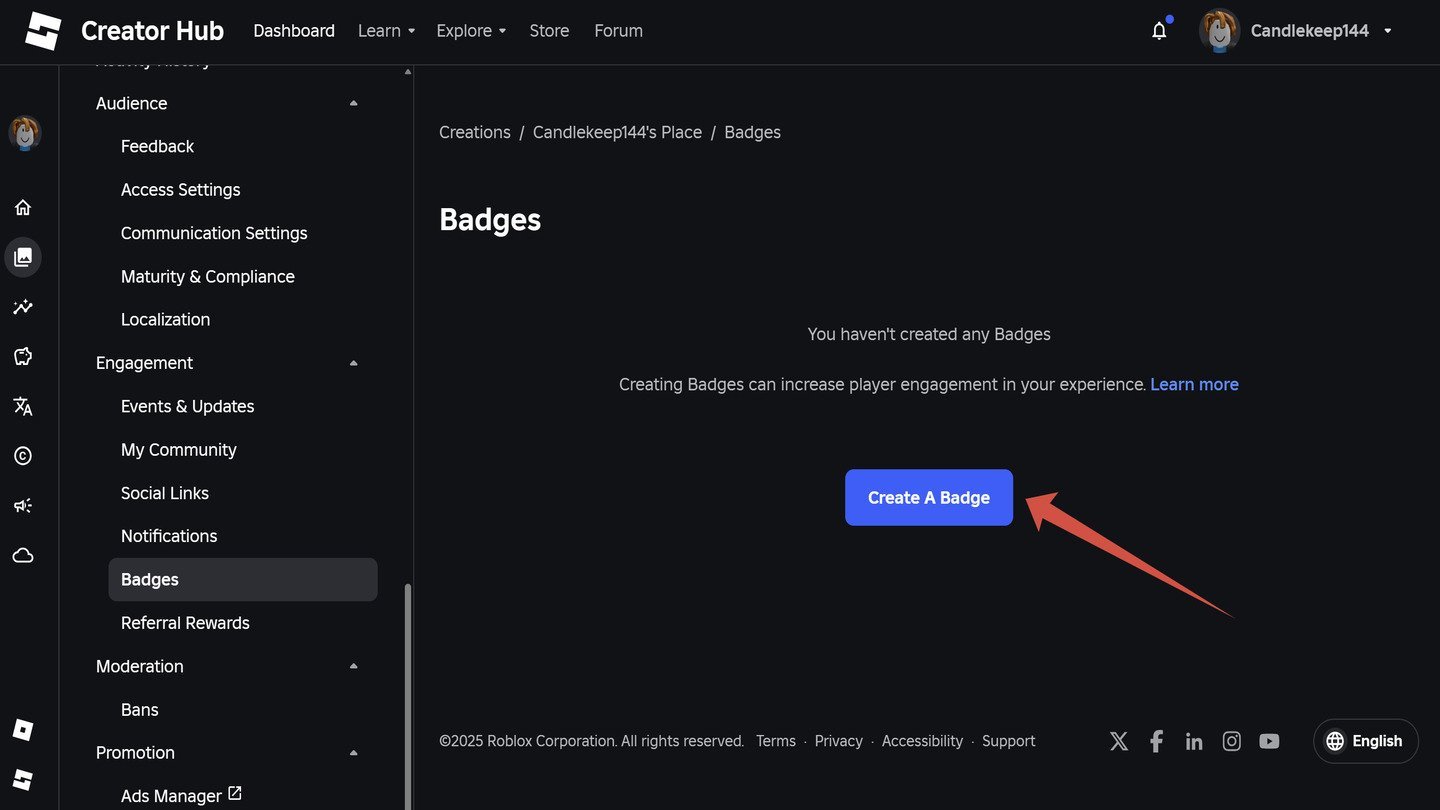
Task: Click the sidebar vertical scrollbar
Action: pyautogui.click(x=407, y=695)
